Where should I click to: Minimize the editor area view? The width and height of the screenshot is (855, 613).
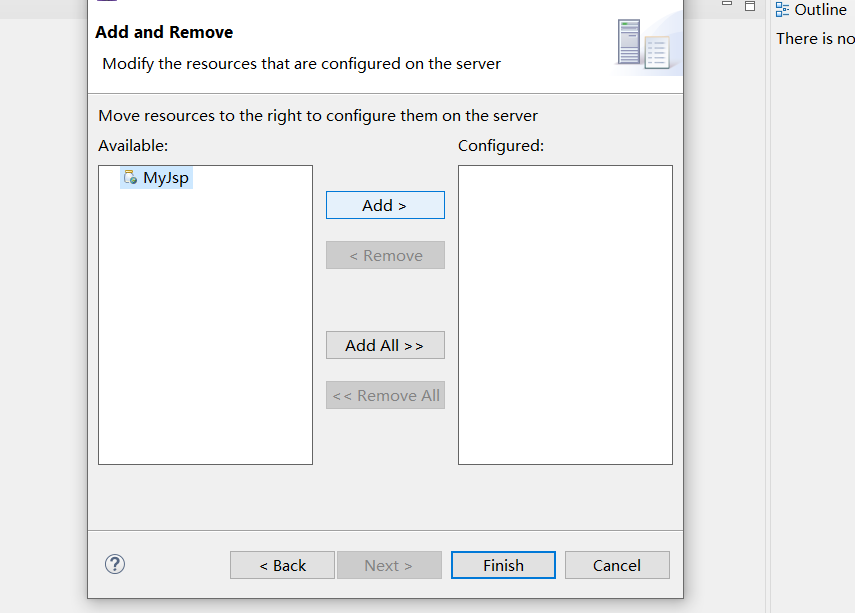(x=726, y=4)
